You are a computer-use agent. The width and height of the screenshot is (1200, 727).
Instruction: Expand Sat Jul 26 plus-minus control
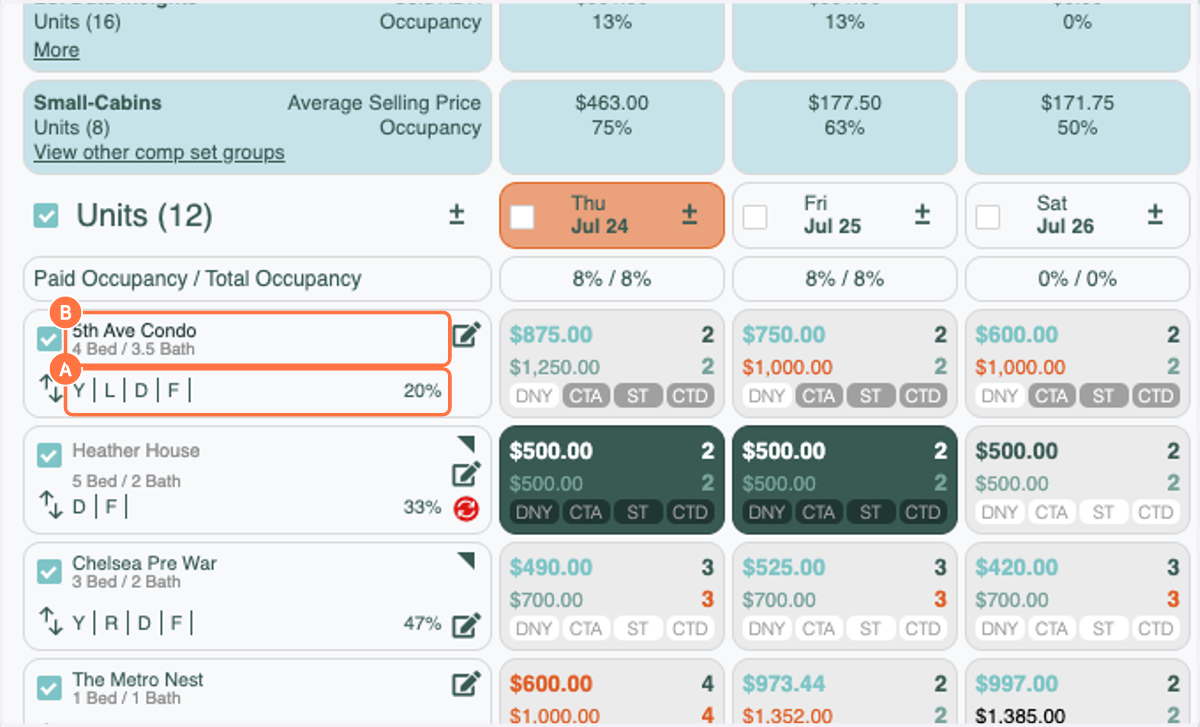click(1155, 215)
